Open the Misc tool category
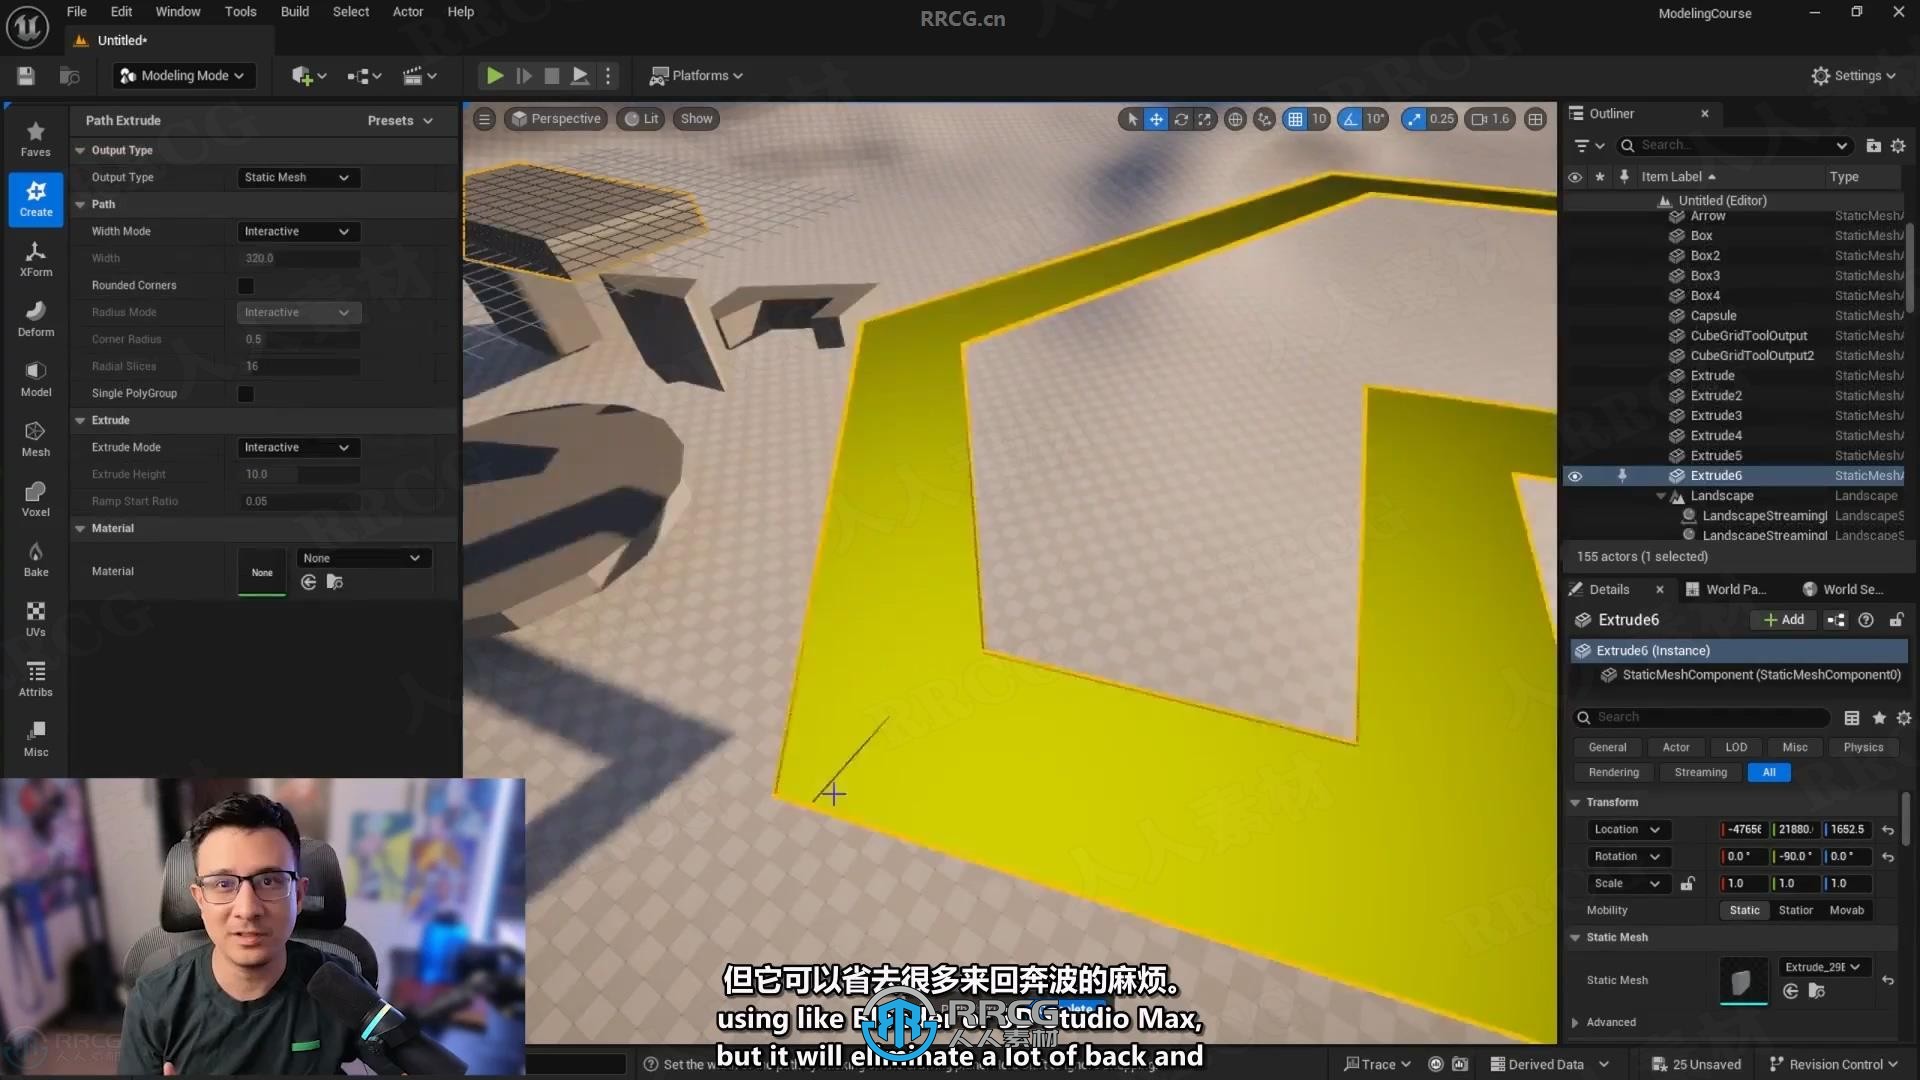This screenshot has width=1920, height=1080. point(36,739)
